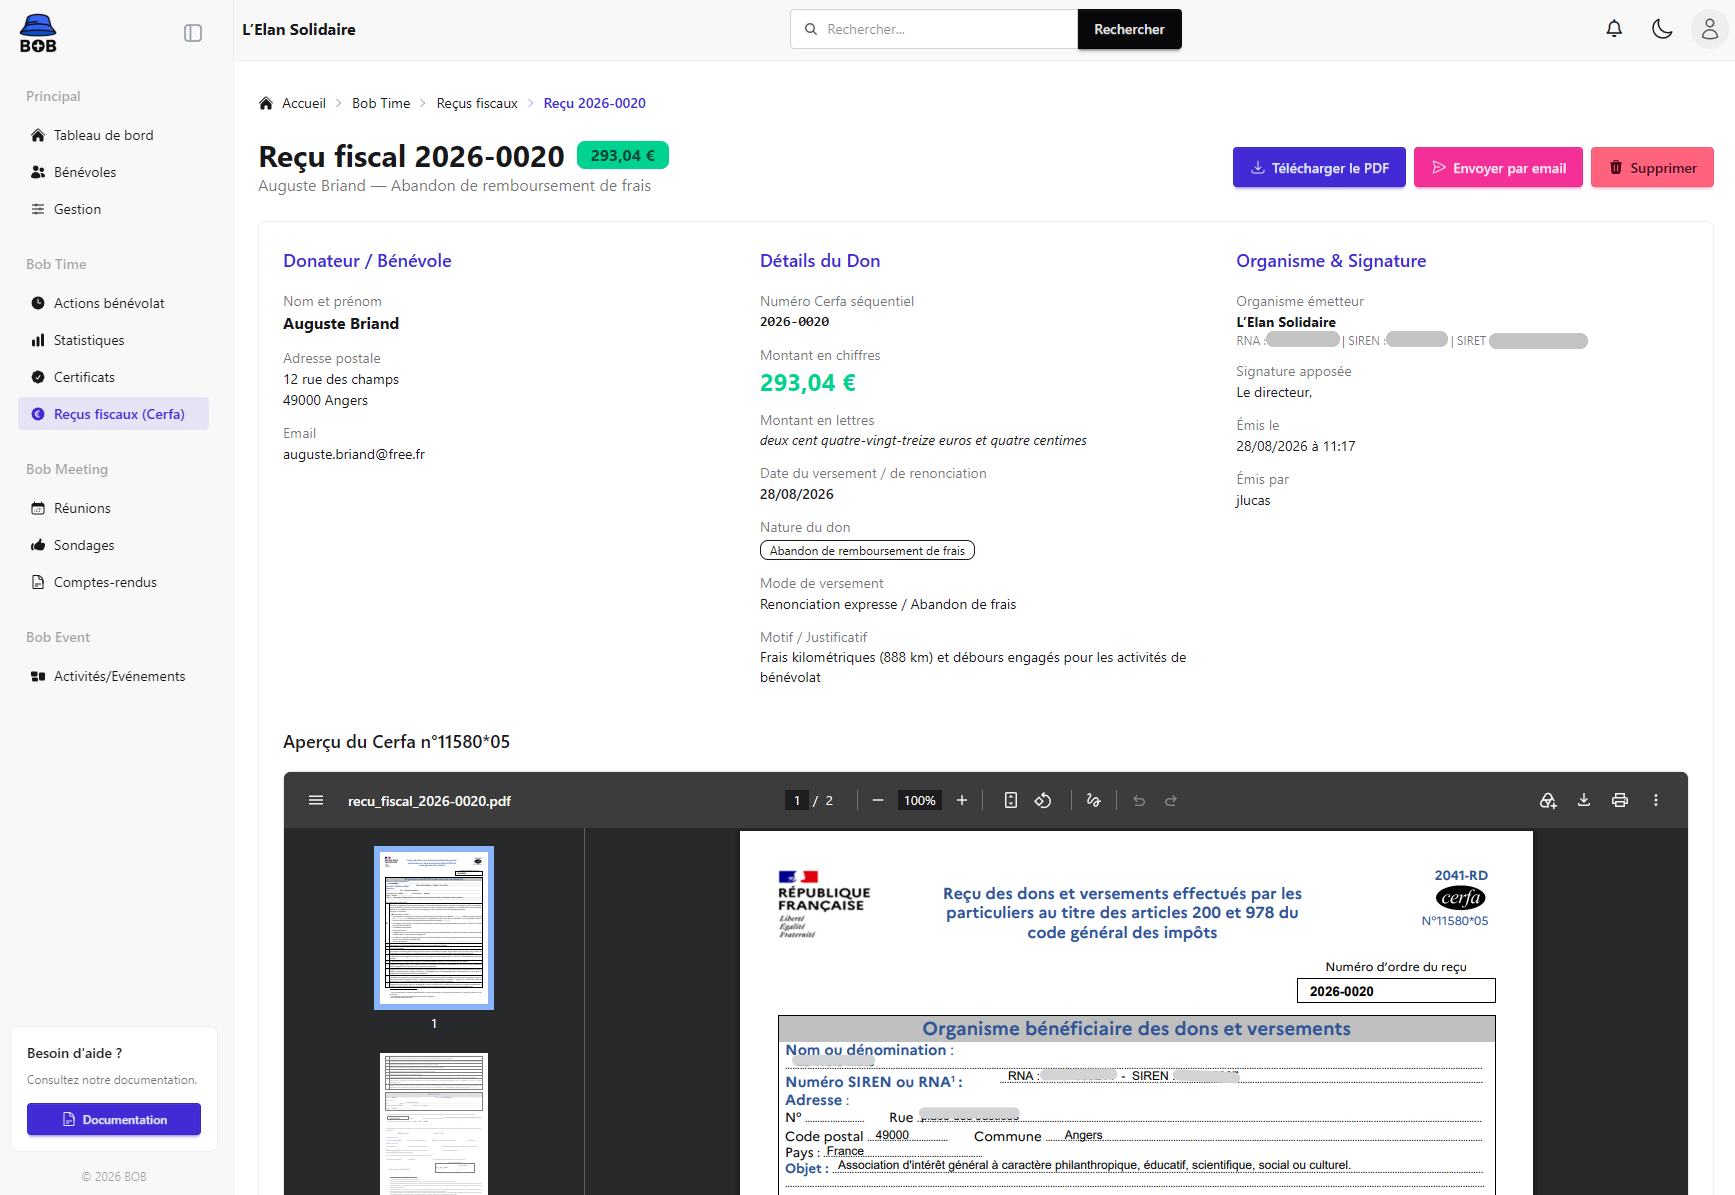Redo the PDF annotation
The height and width of the screenshot is (1195, 1735).
(x=1171, y=800)
